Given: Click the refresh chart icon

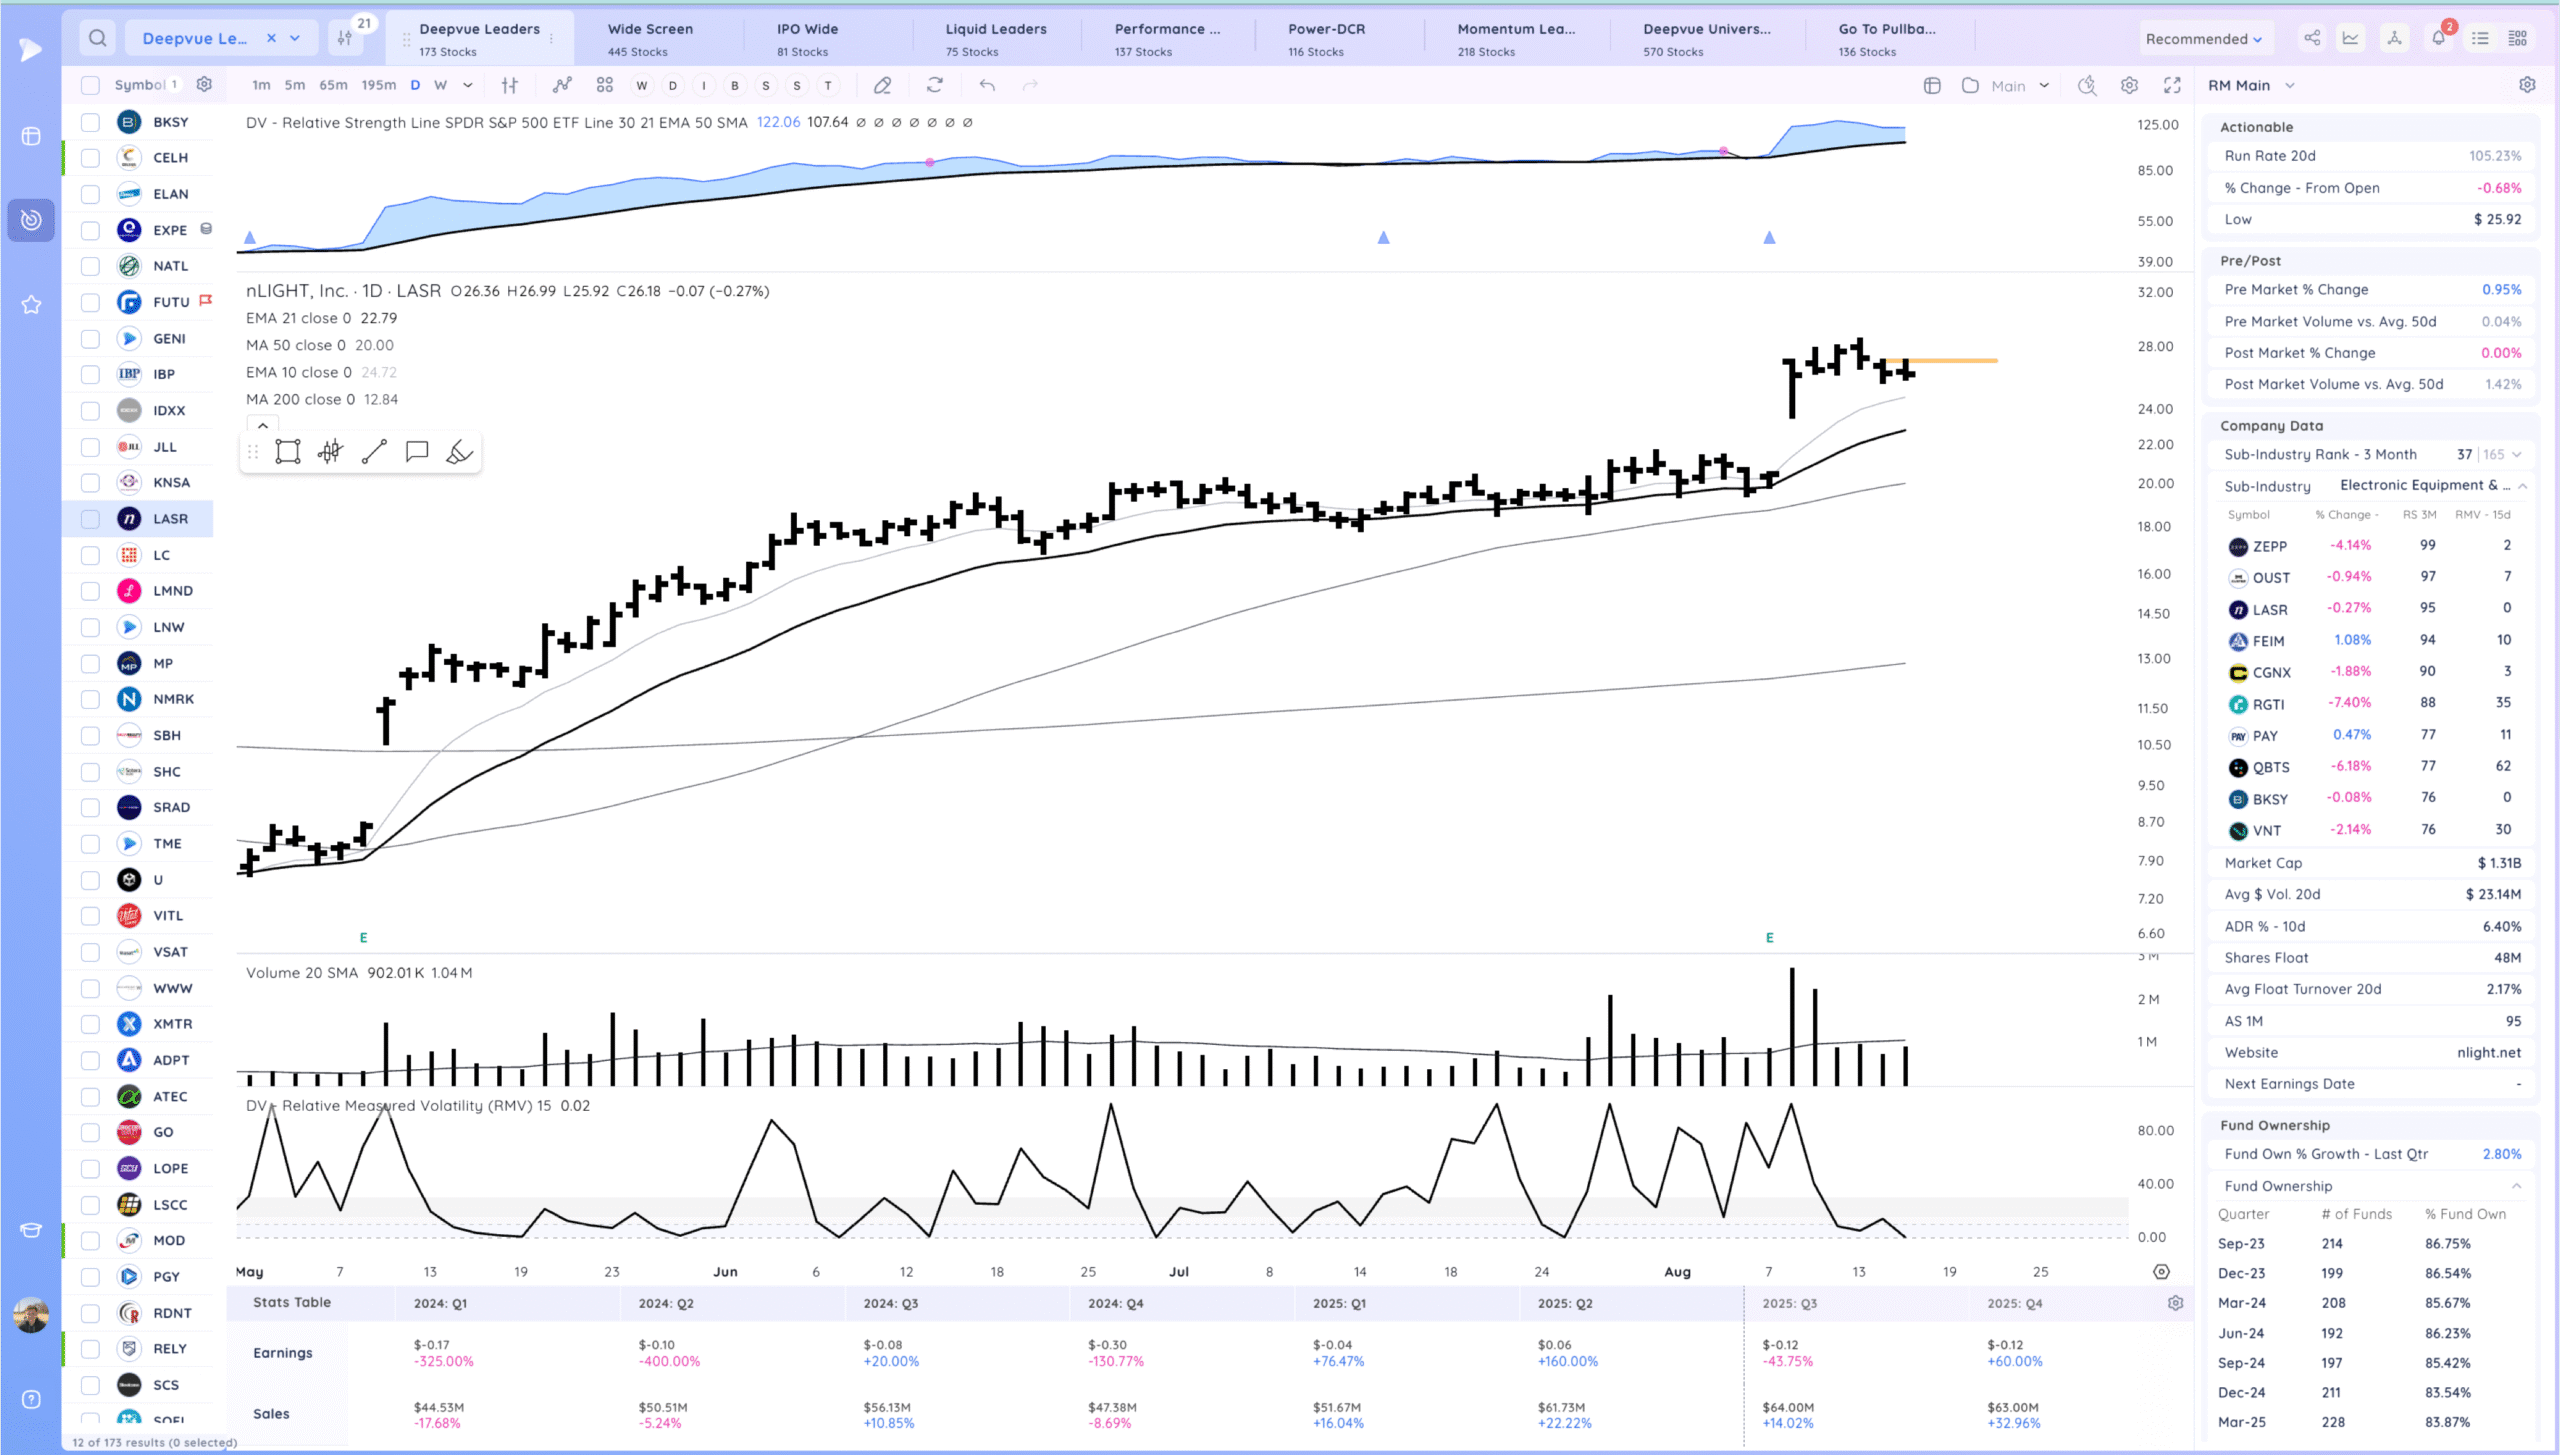Looking at the screenshot, I should 934,86.
